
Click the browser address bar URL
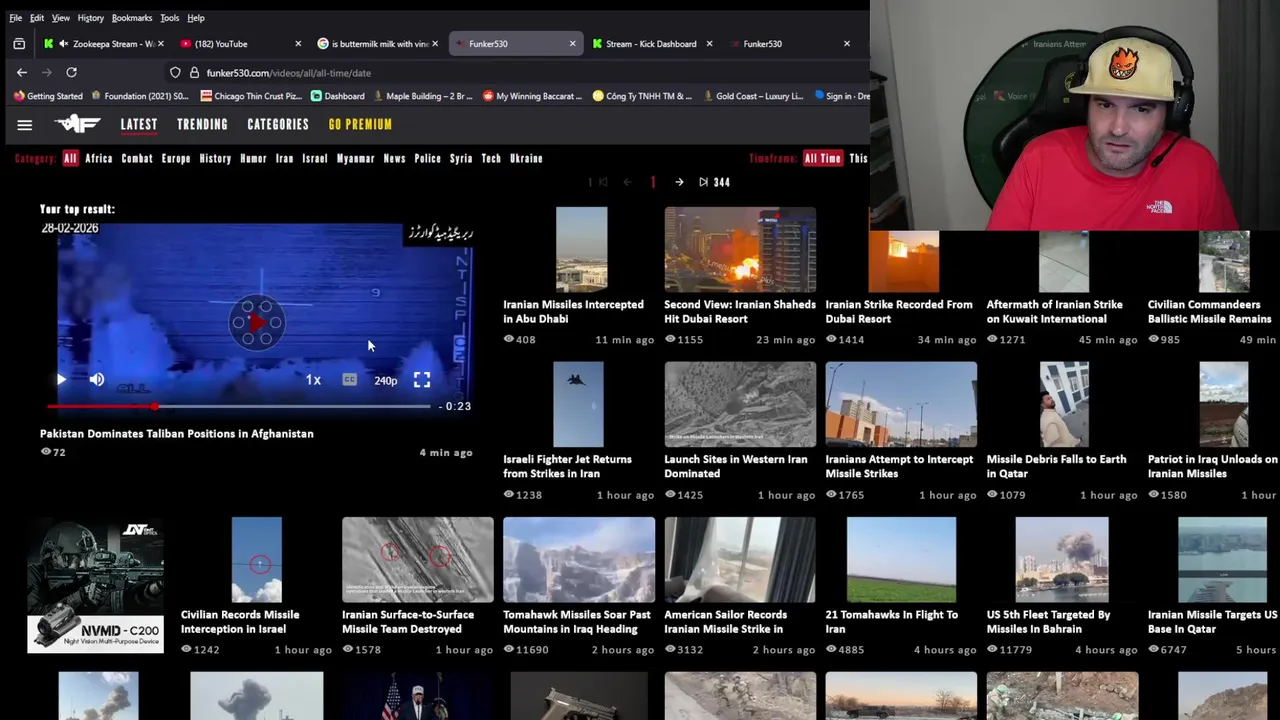pos(288,73)
